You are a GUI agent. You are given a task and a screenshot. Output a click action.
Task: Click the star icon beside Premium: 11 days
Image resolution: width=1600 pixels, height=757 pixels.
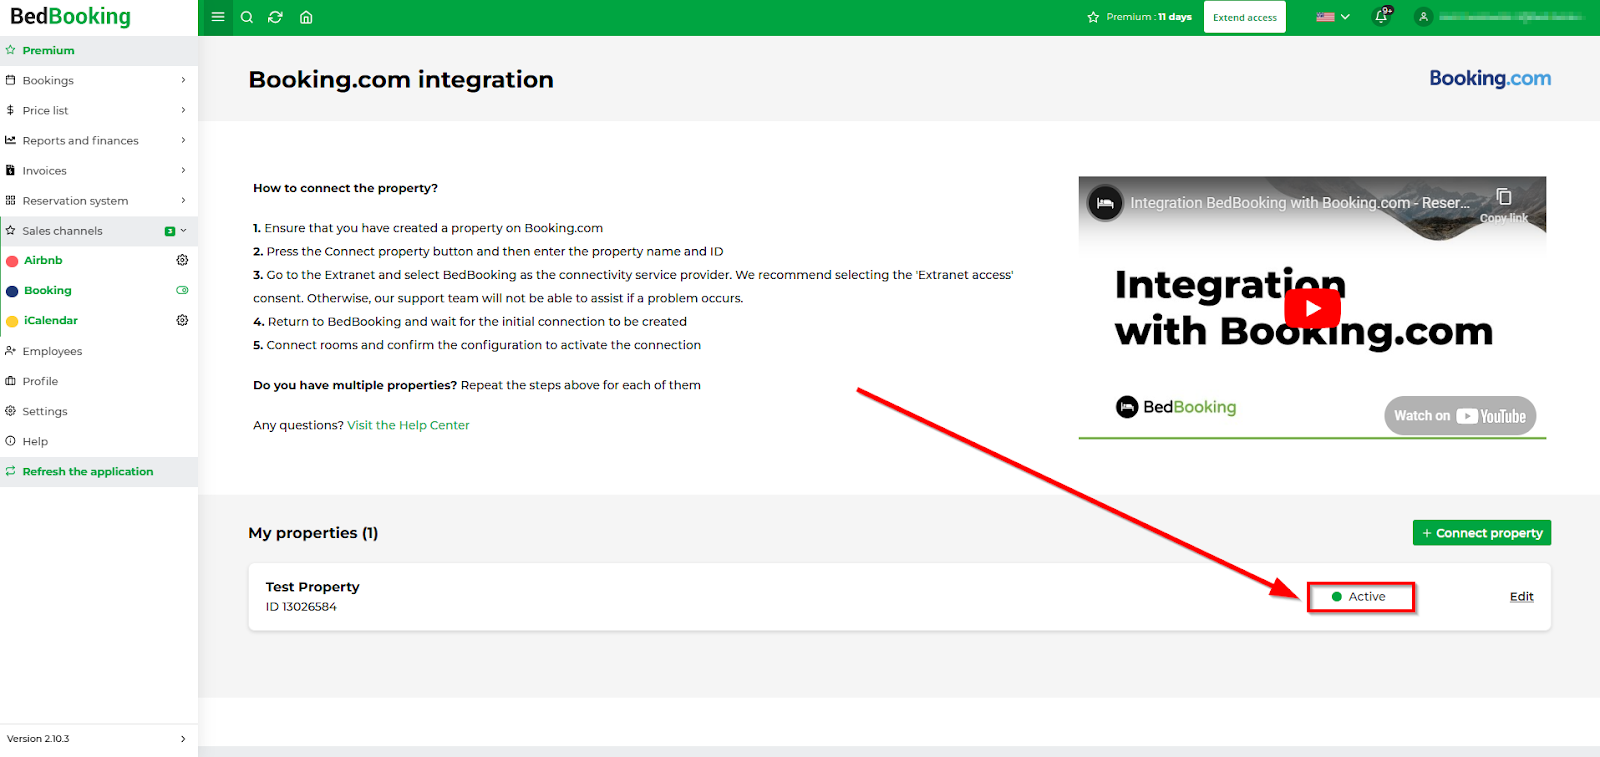[1093, 17]
